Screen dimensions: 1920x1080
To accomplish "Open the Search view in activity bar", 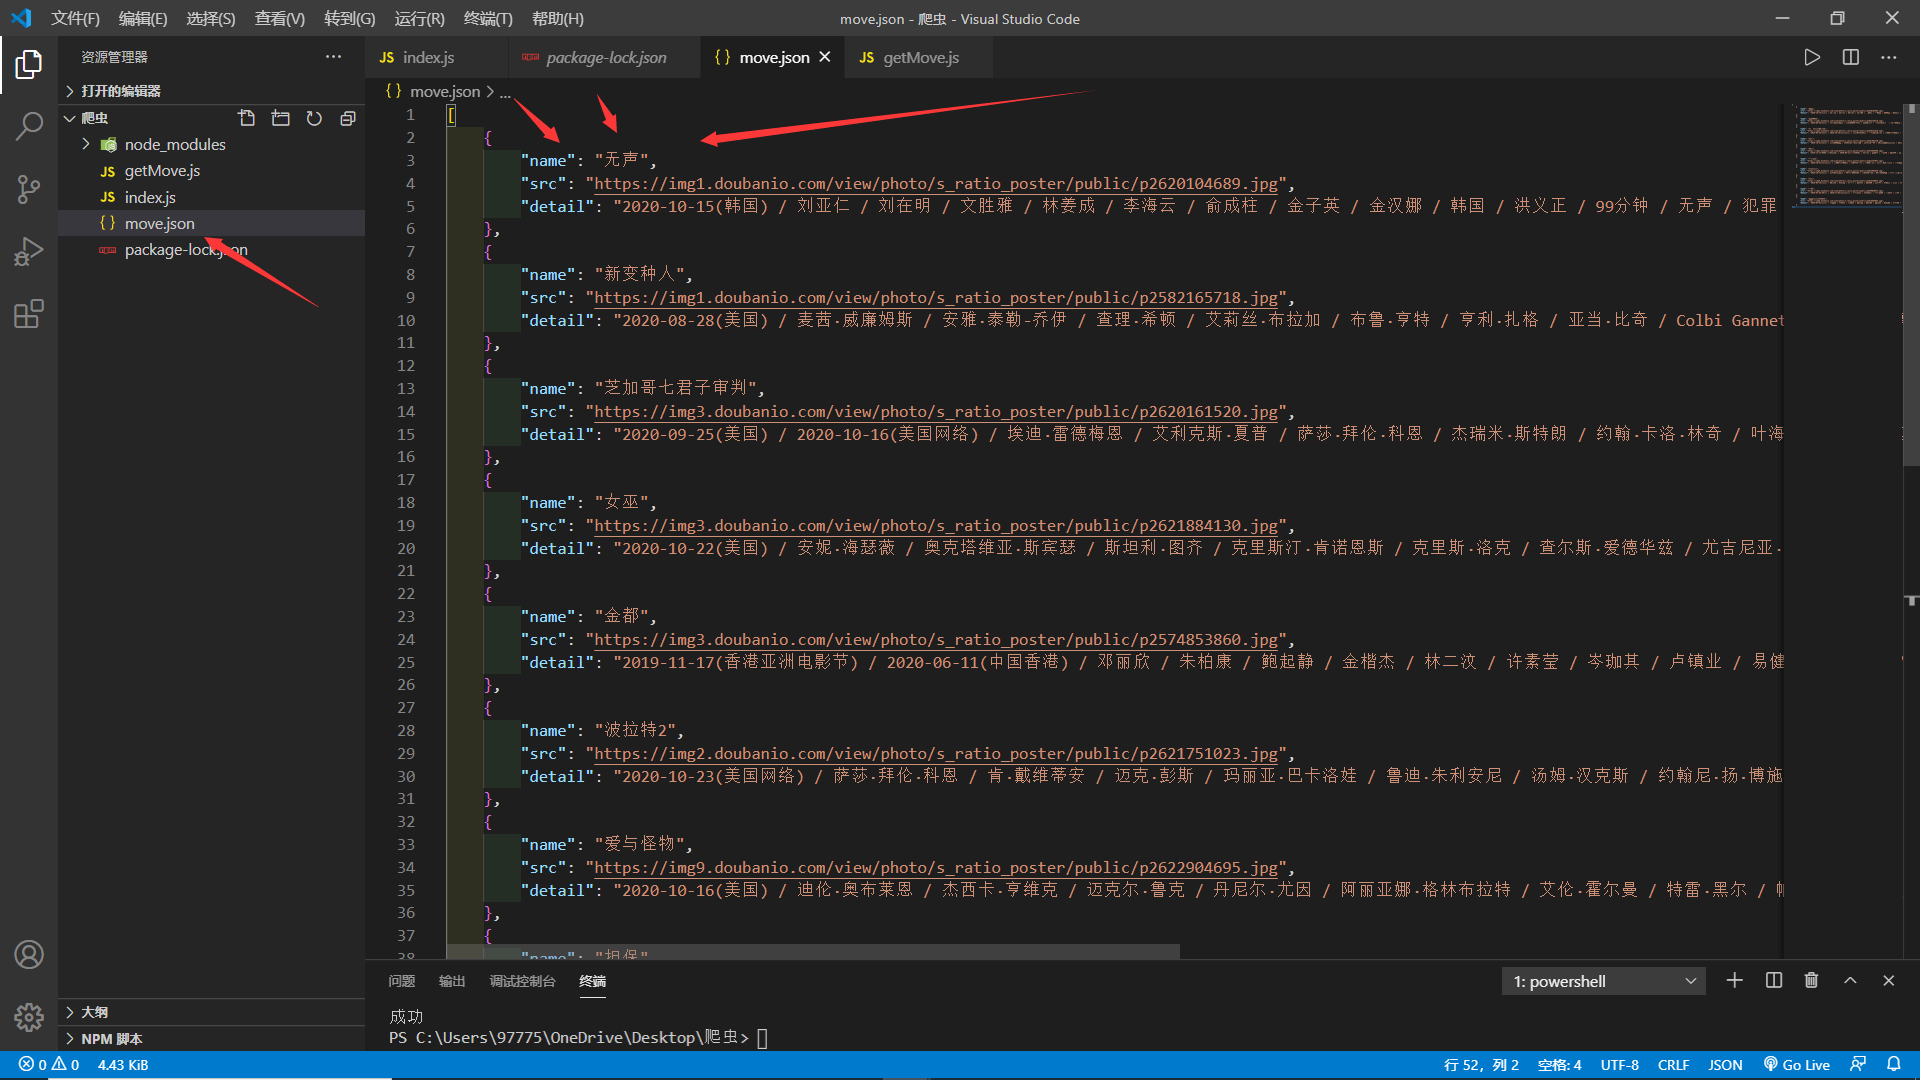I will coord(28,127).
